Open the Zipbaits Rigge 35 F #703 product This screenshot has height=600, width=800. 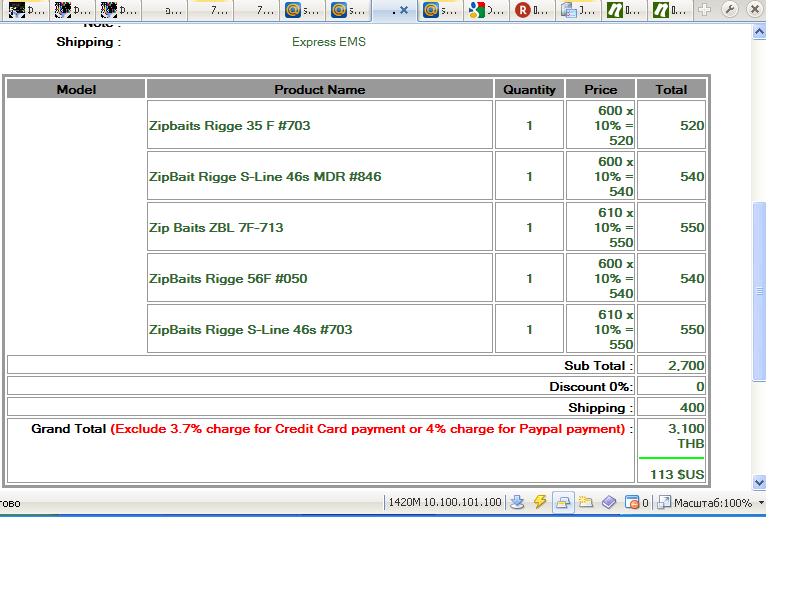tap(230, 126)
